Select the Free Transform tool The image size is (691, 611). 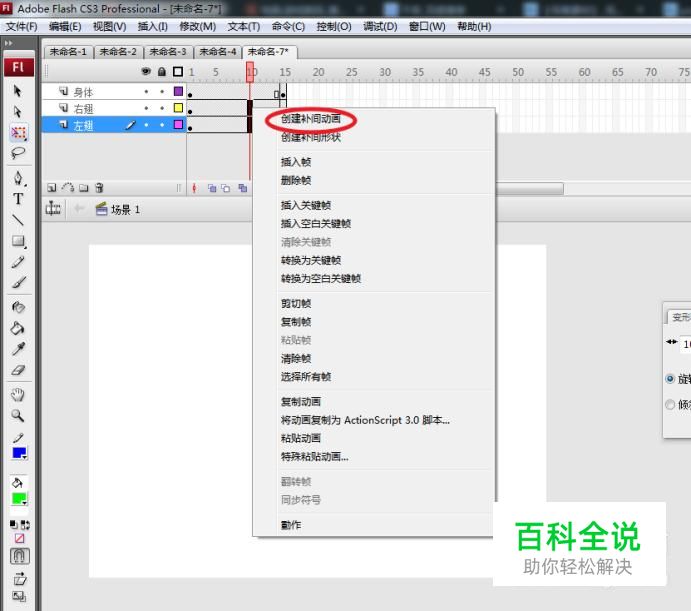coord(18,133)
